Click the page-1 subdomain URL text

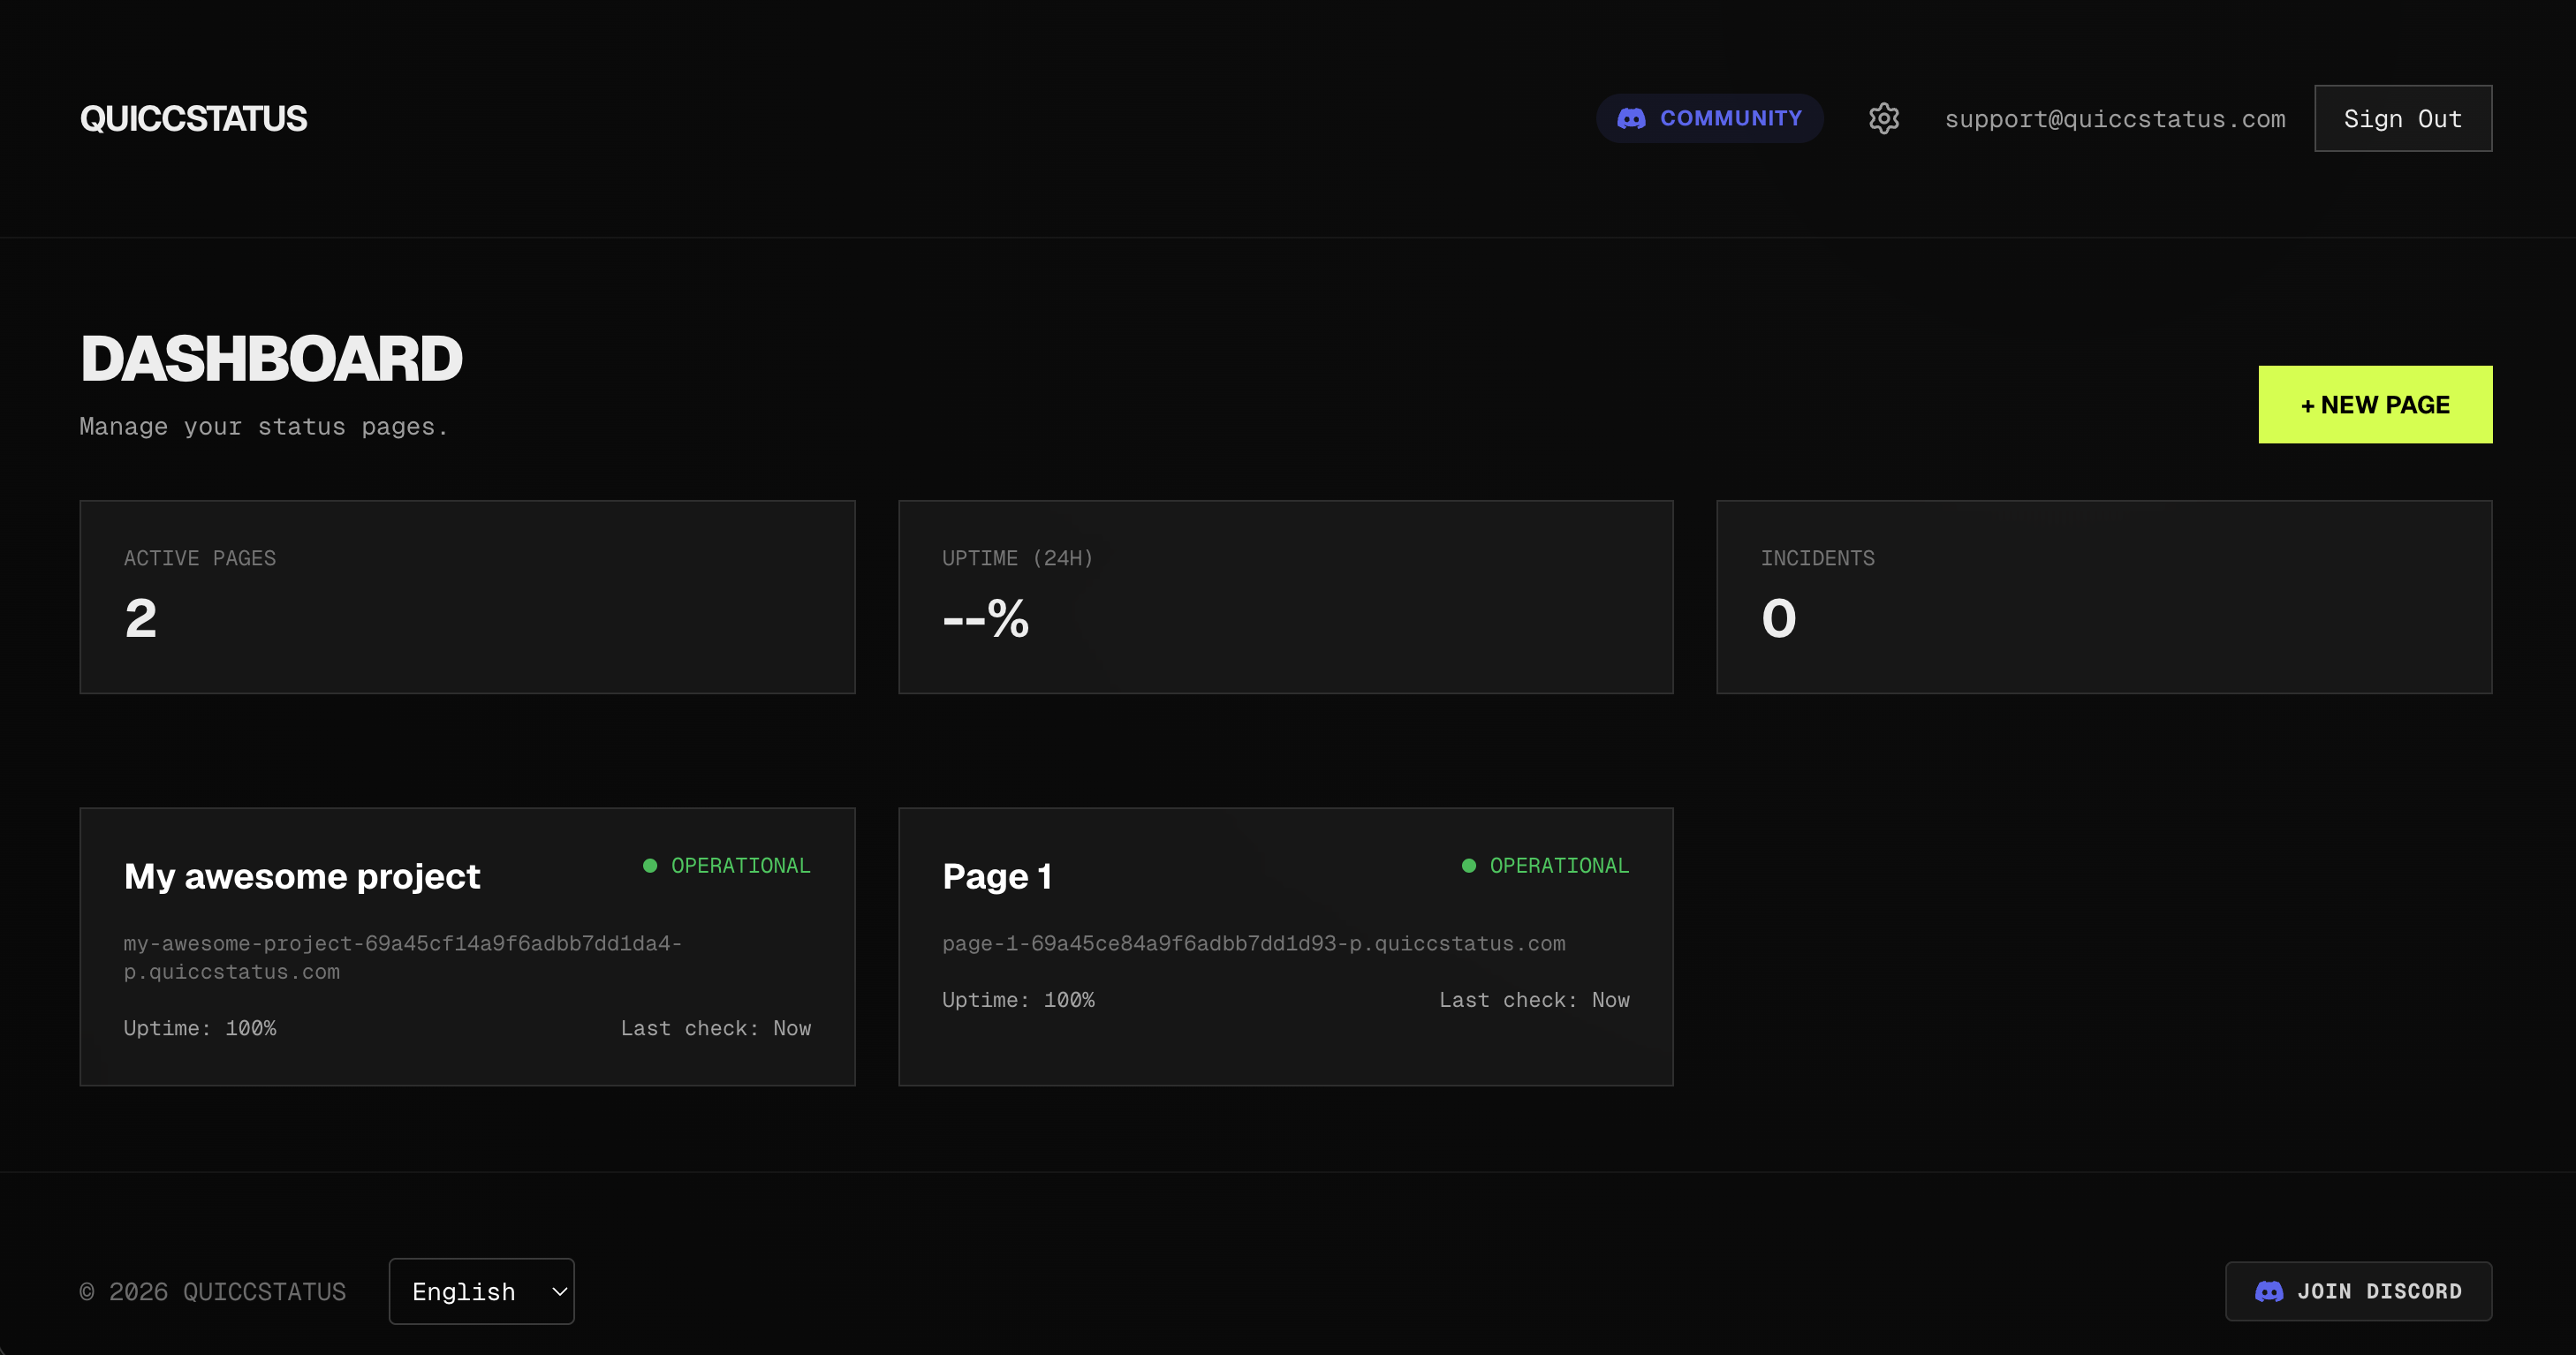(x=1254, y=943)
